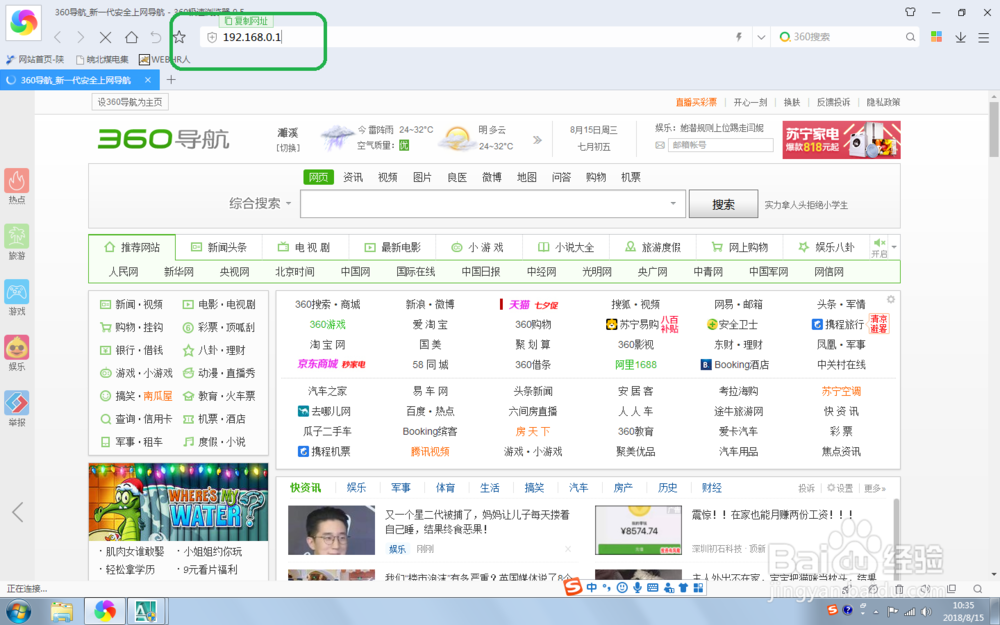Open the 人民网 link
This screenshot has height=625, width=1000.
123,272
